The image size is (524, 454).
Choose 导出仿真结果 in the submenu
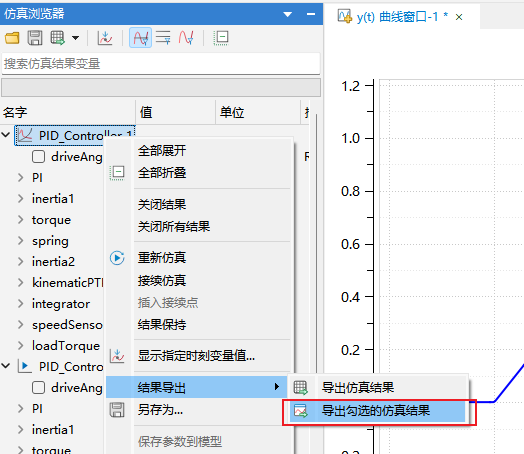378,388
